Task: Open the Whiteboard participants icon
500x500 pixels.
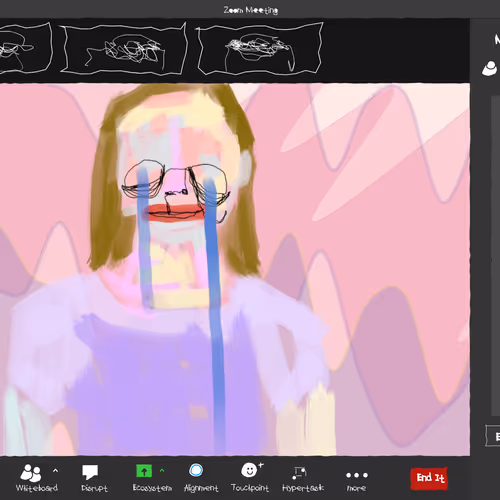Action: coord(31,473)
